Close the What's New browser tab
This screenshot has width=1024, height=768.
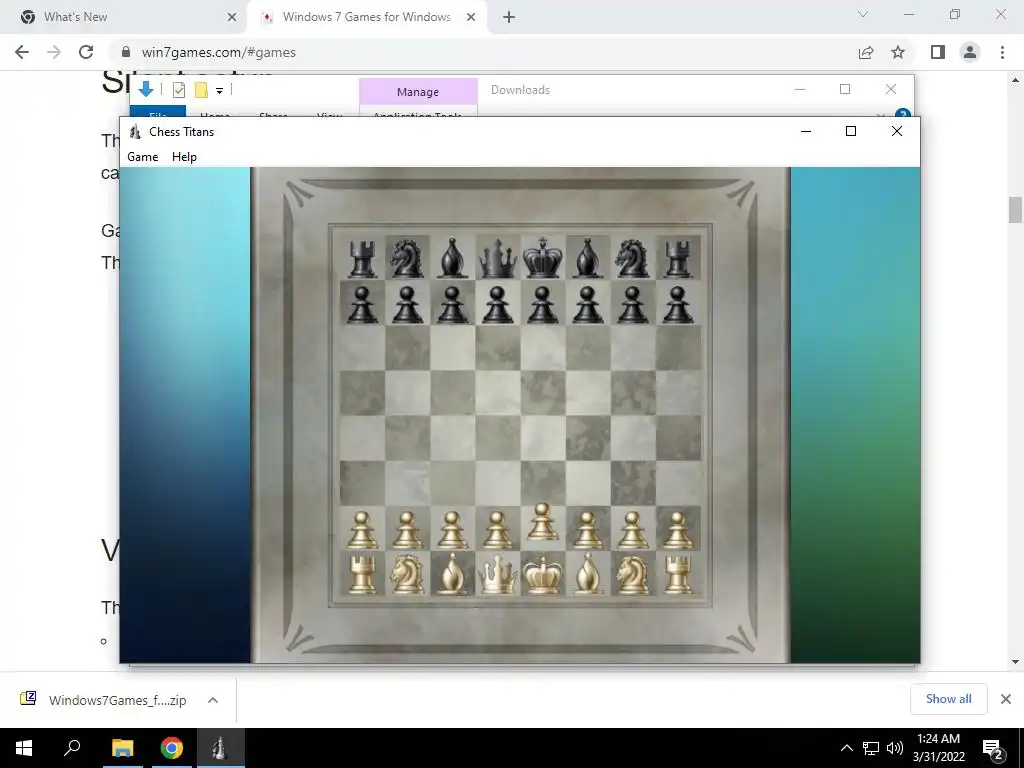click(232, 17)
